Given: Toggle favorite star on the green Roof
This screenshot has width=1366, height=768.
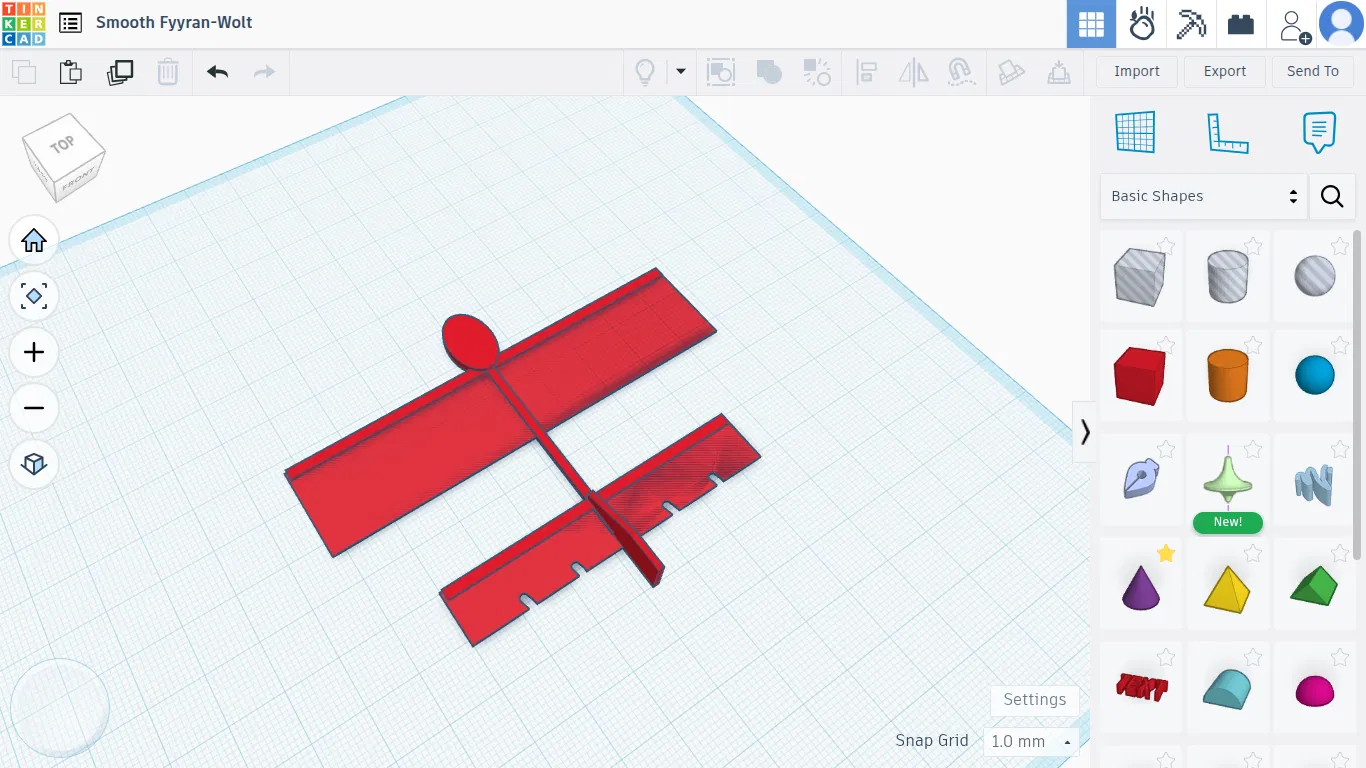Looking at the screenshot, I should pyautogui.click(x=1340, y=553).
